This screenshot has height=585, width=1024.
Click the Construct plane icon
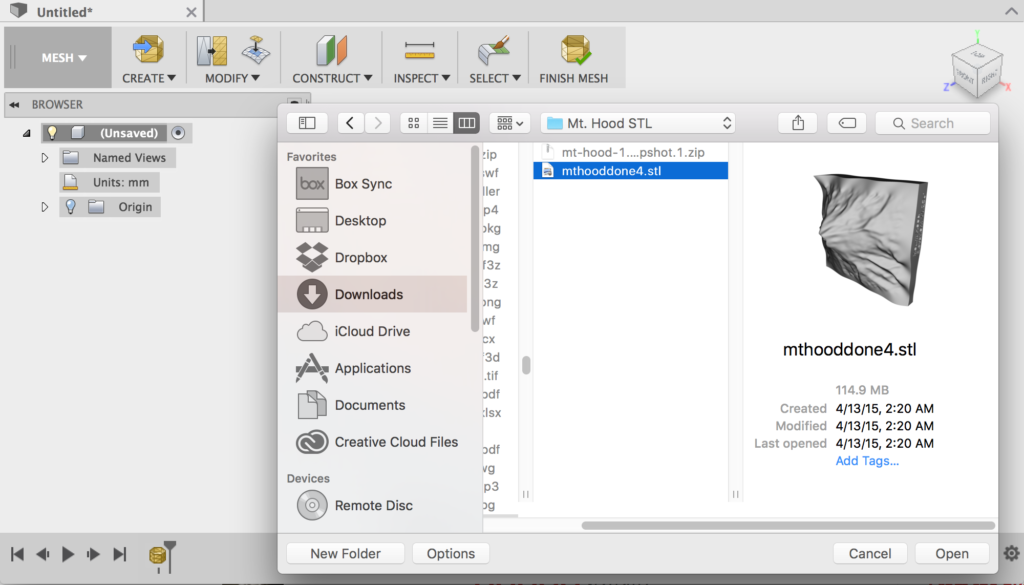click(x=331, y=50)
